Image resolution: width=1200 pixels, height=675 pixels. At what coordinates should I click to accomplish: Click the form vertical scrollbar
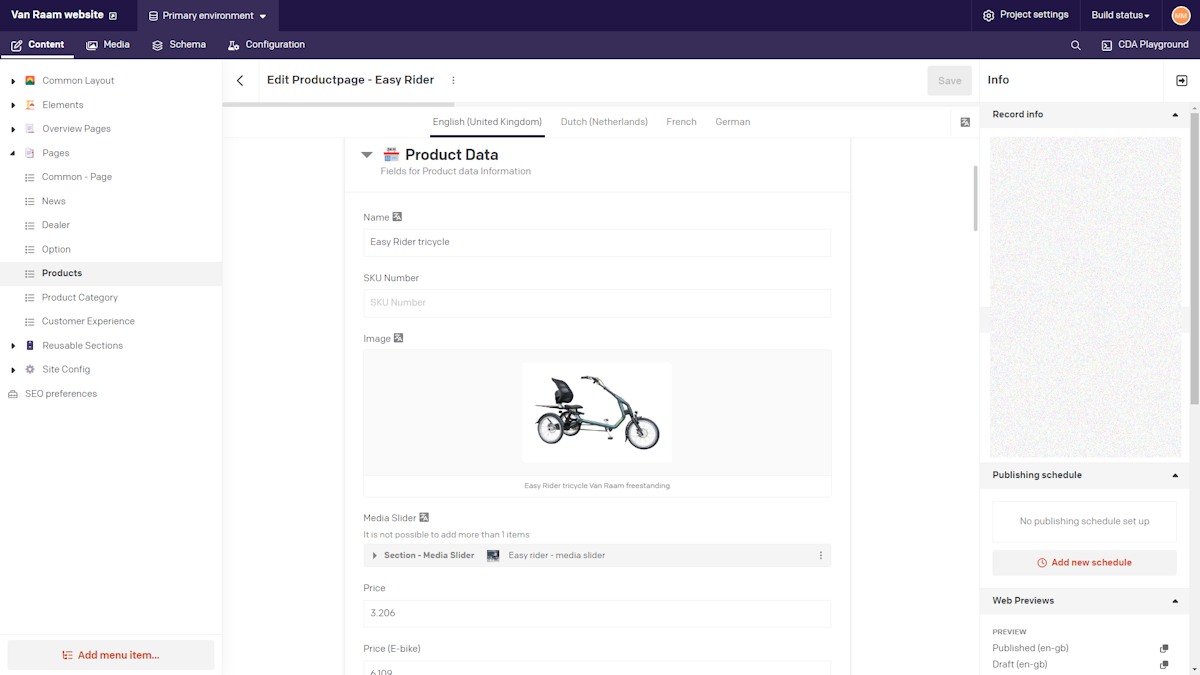click(x=975, y=198)
